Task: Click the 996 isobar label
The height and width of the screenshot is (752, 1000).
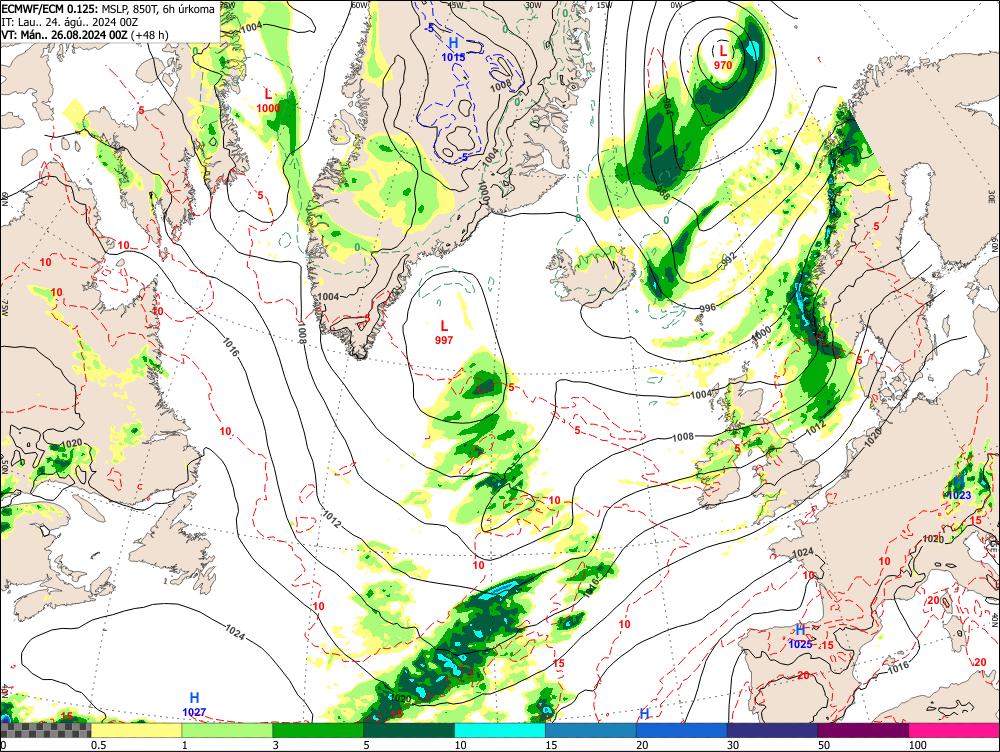Action: [707, 307]
